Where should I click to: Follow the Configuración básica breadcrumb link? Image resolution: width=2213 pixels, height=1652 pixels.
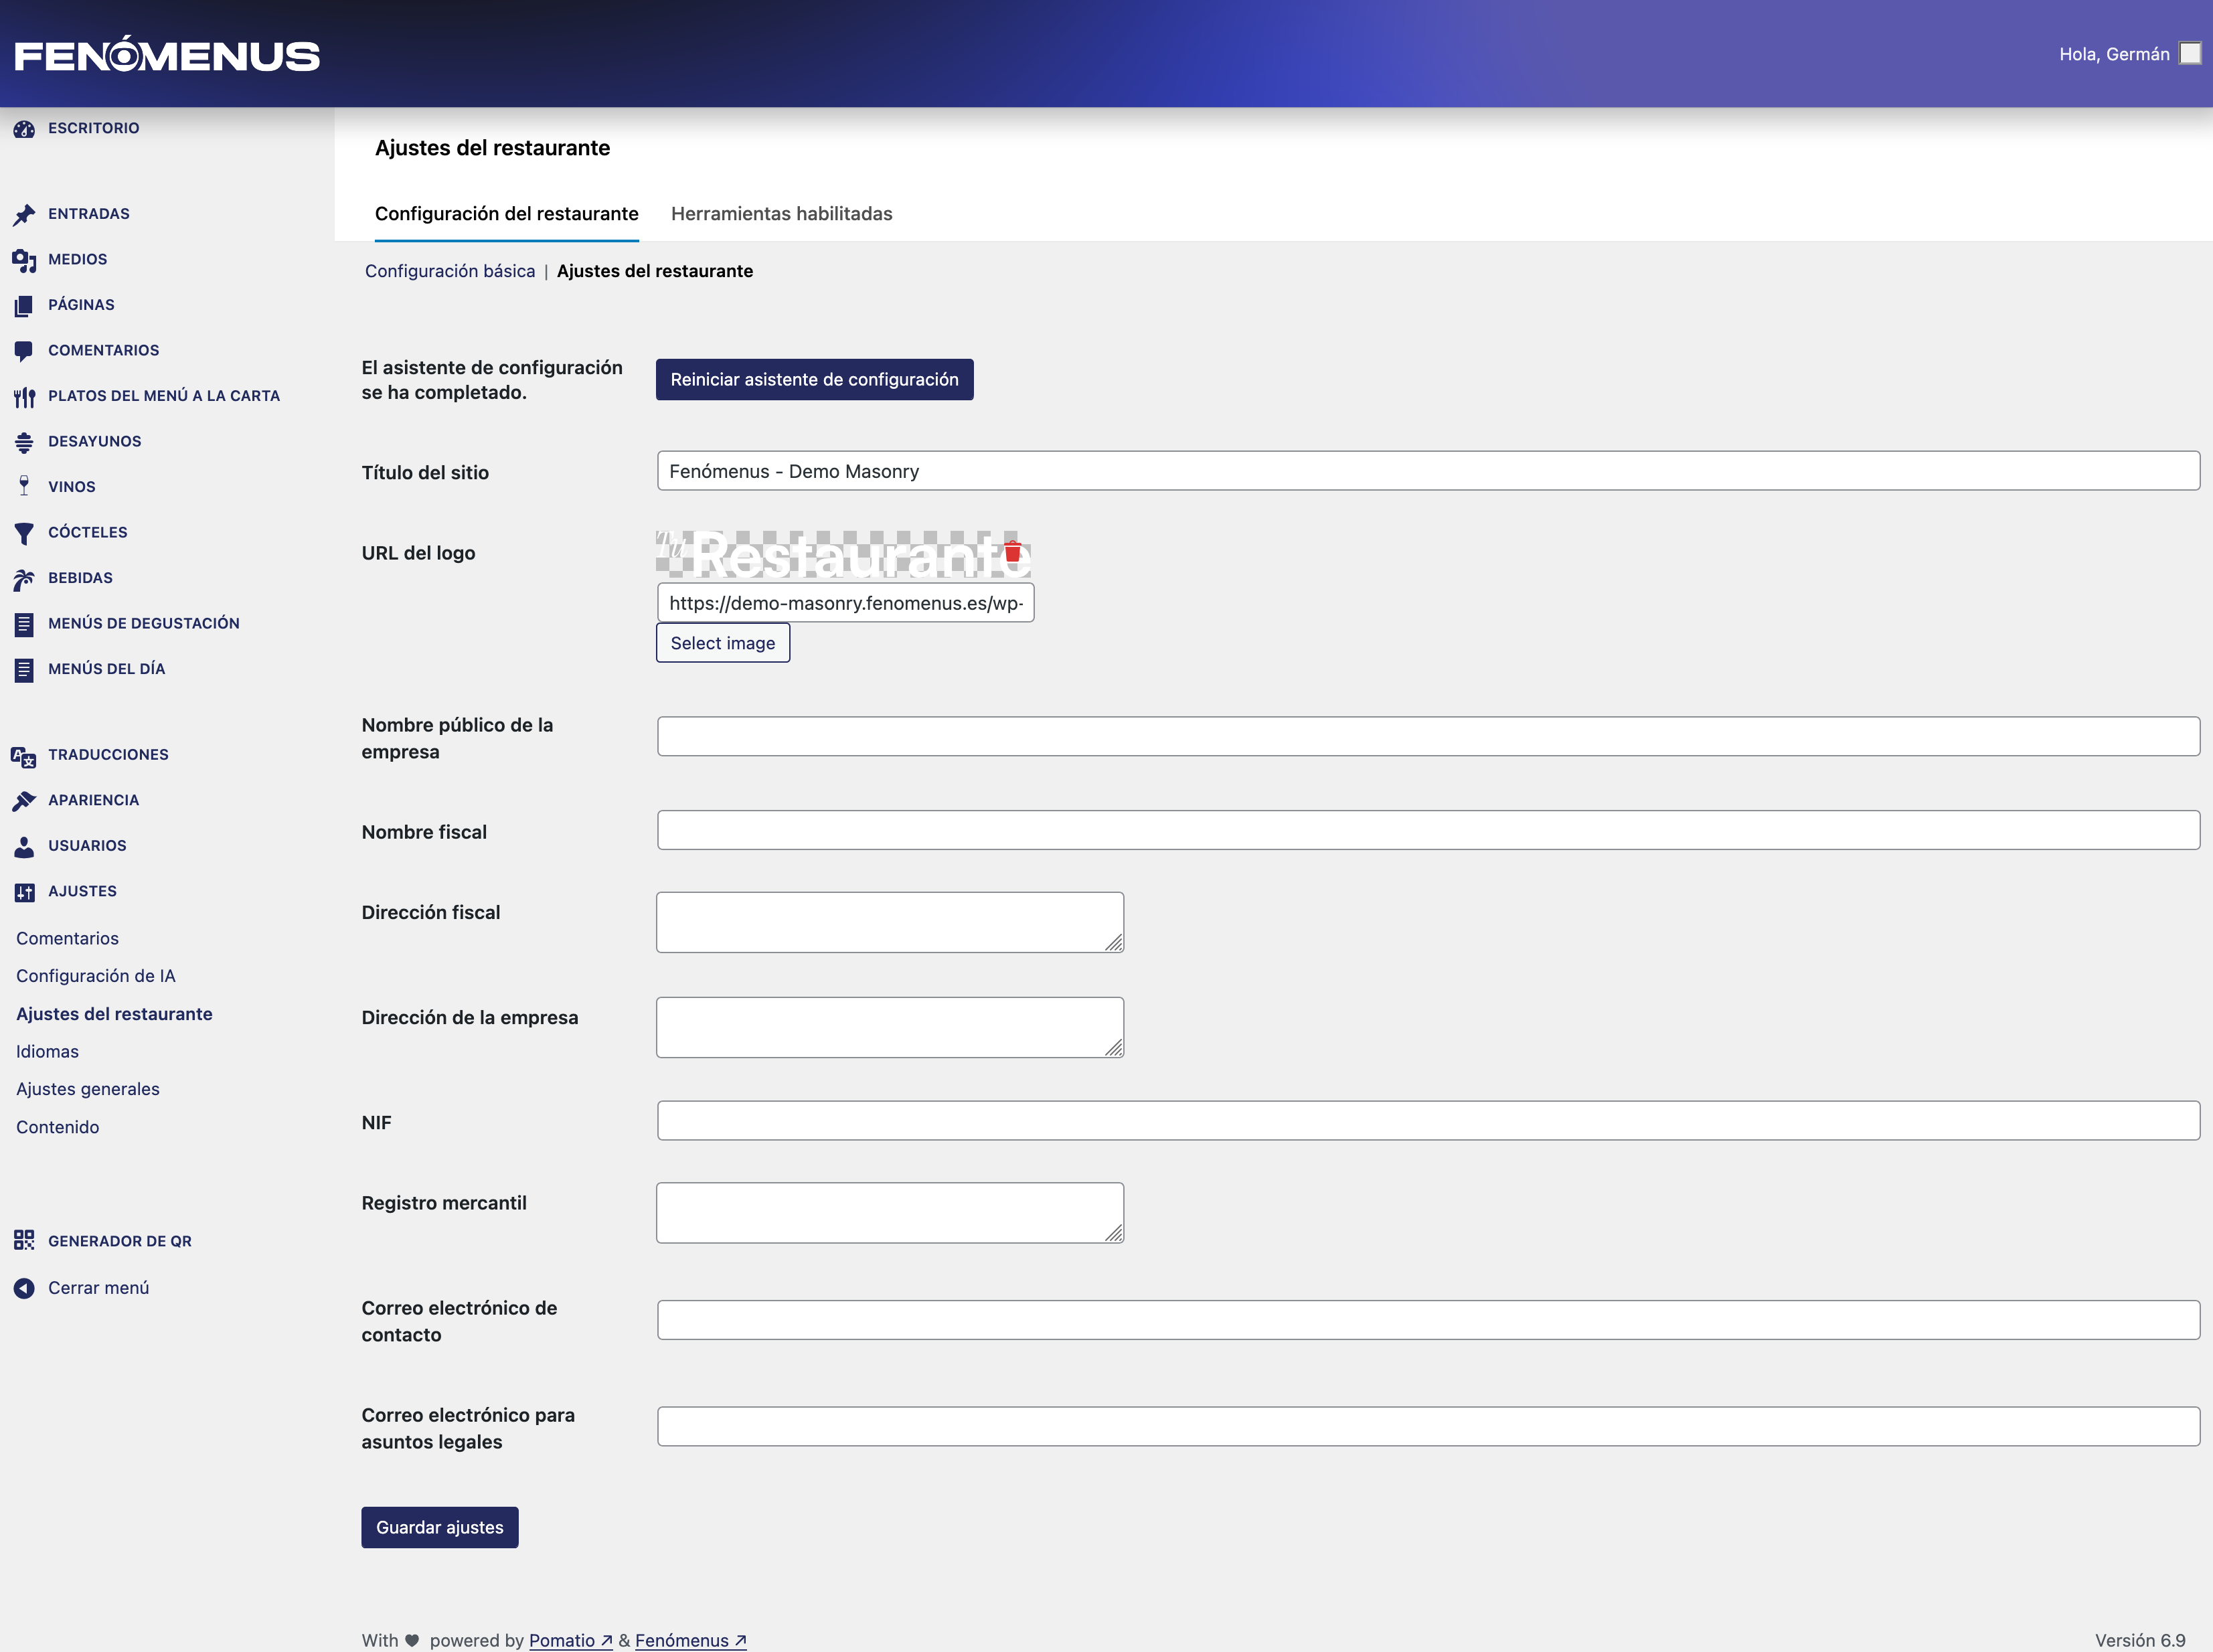pyautogui.click(x=449, y=271)
